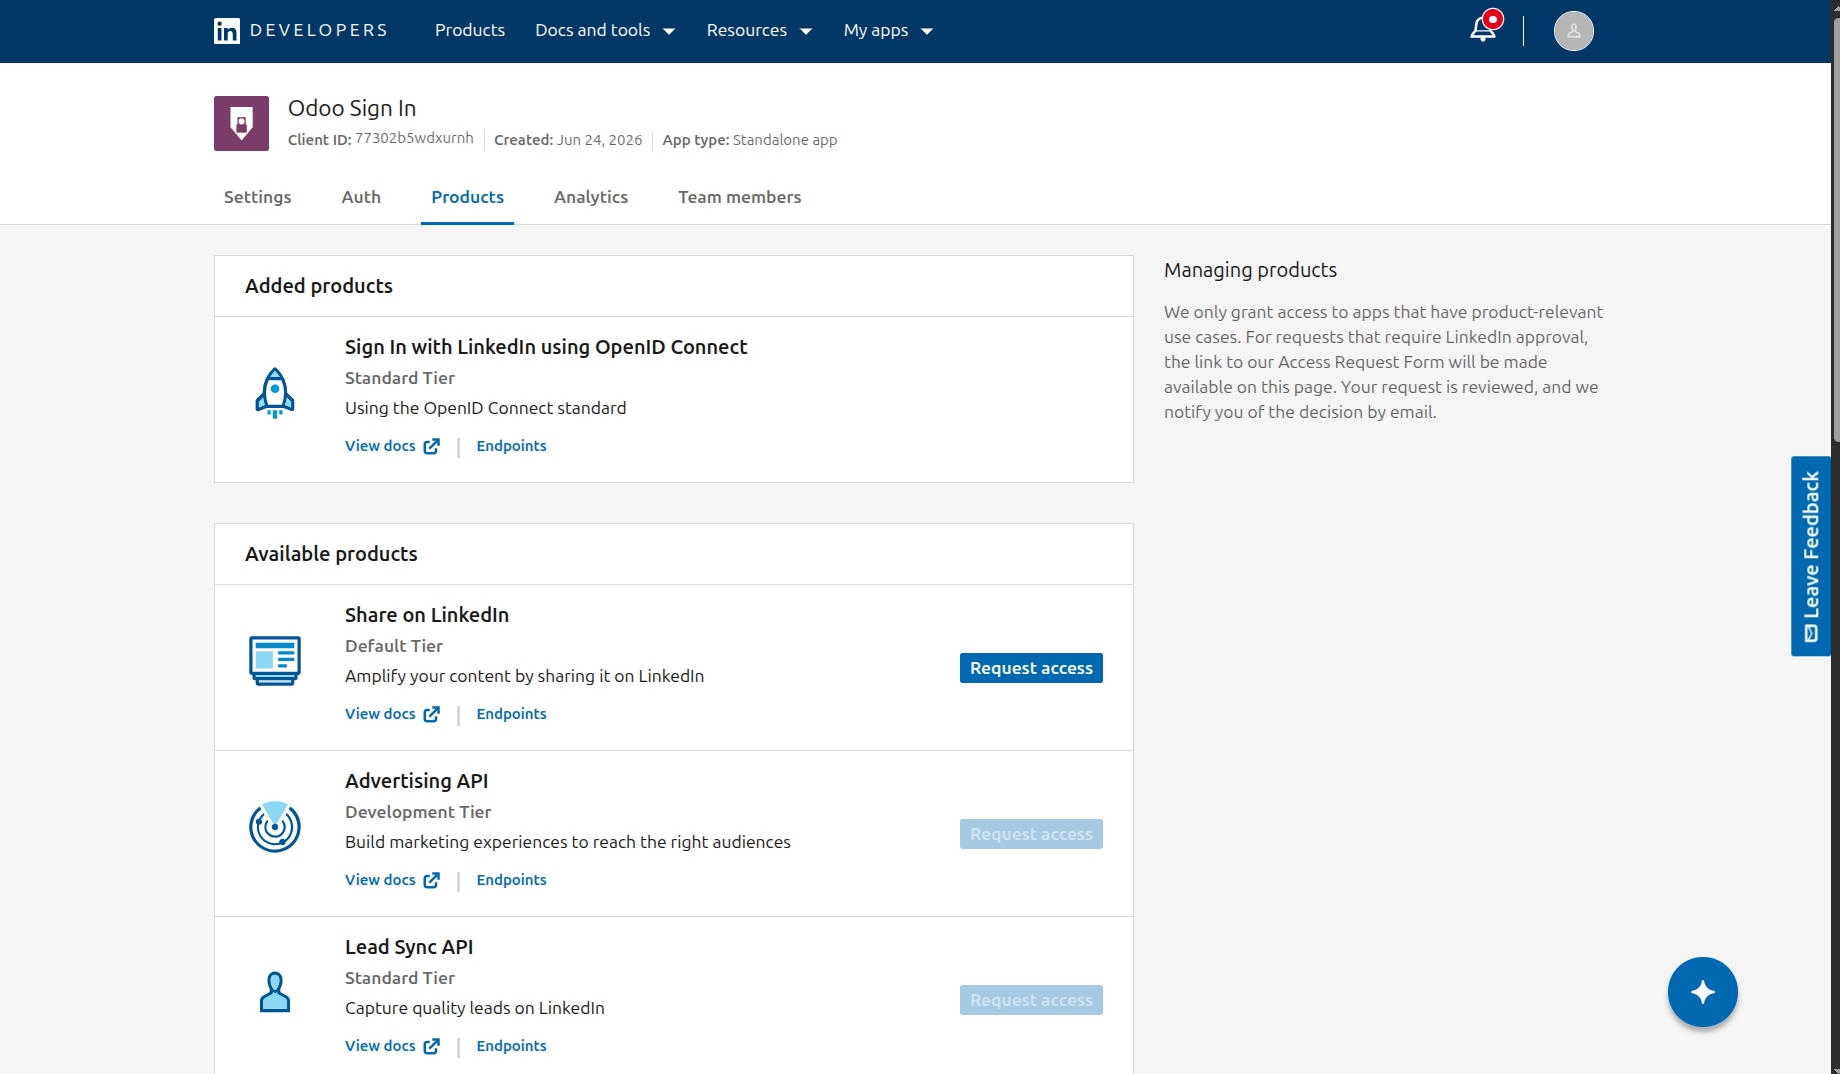Click the Share on LinkedIn product icon

pyautogui.click(x=275, y=660)
